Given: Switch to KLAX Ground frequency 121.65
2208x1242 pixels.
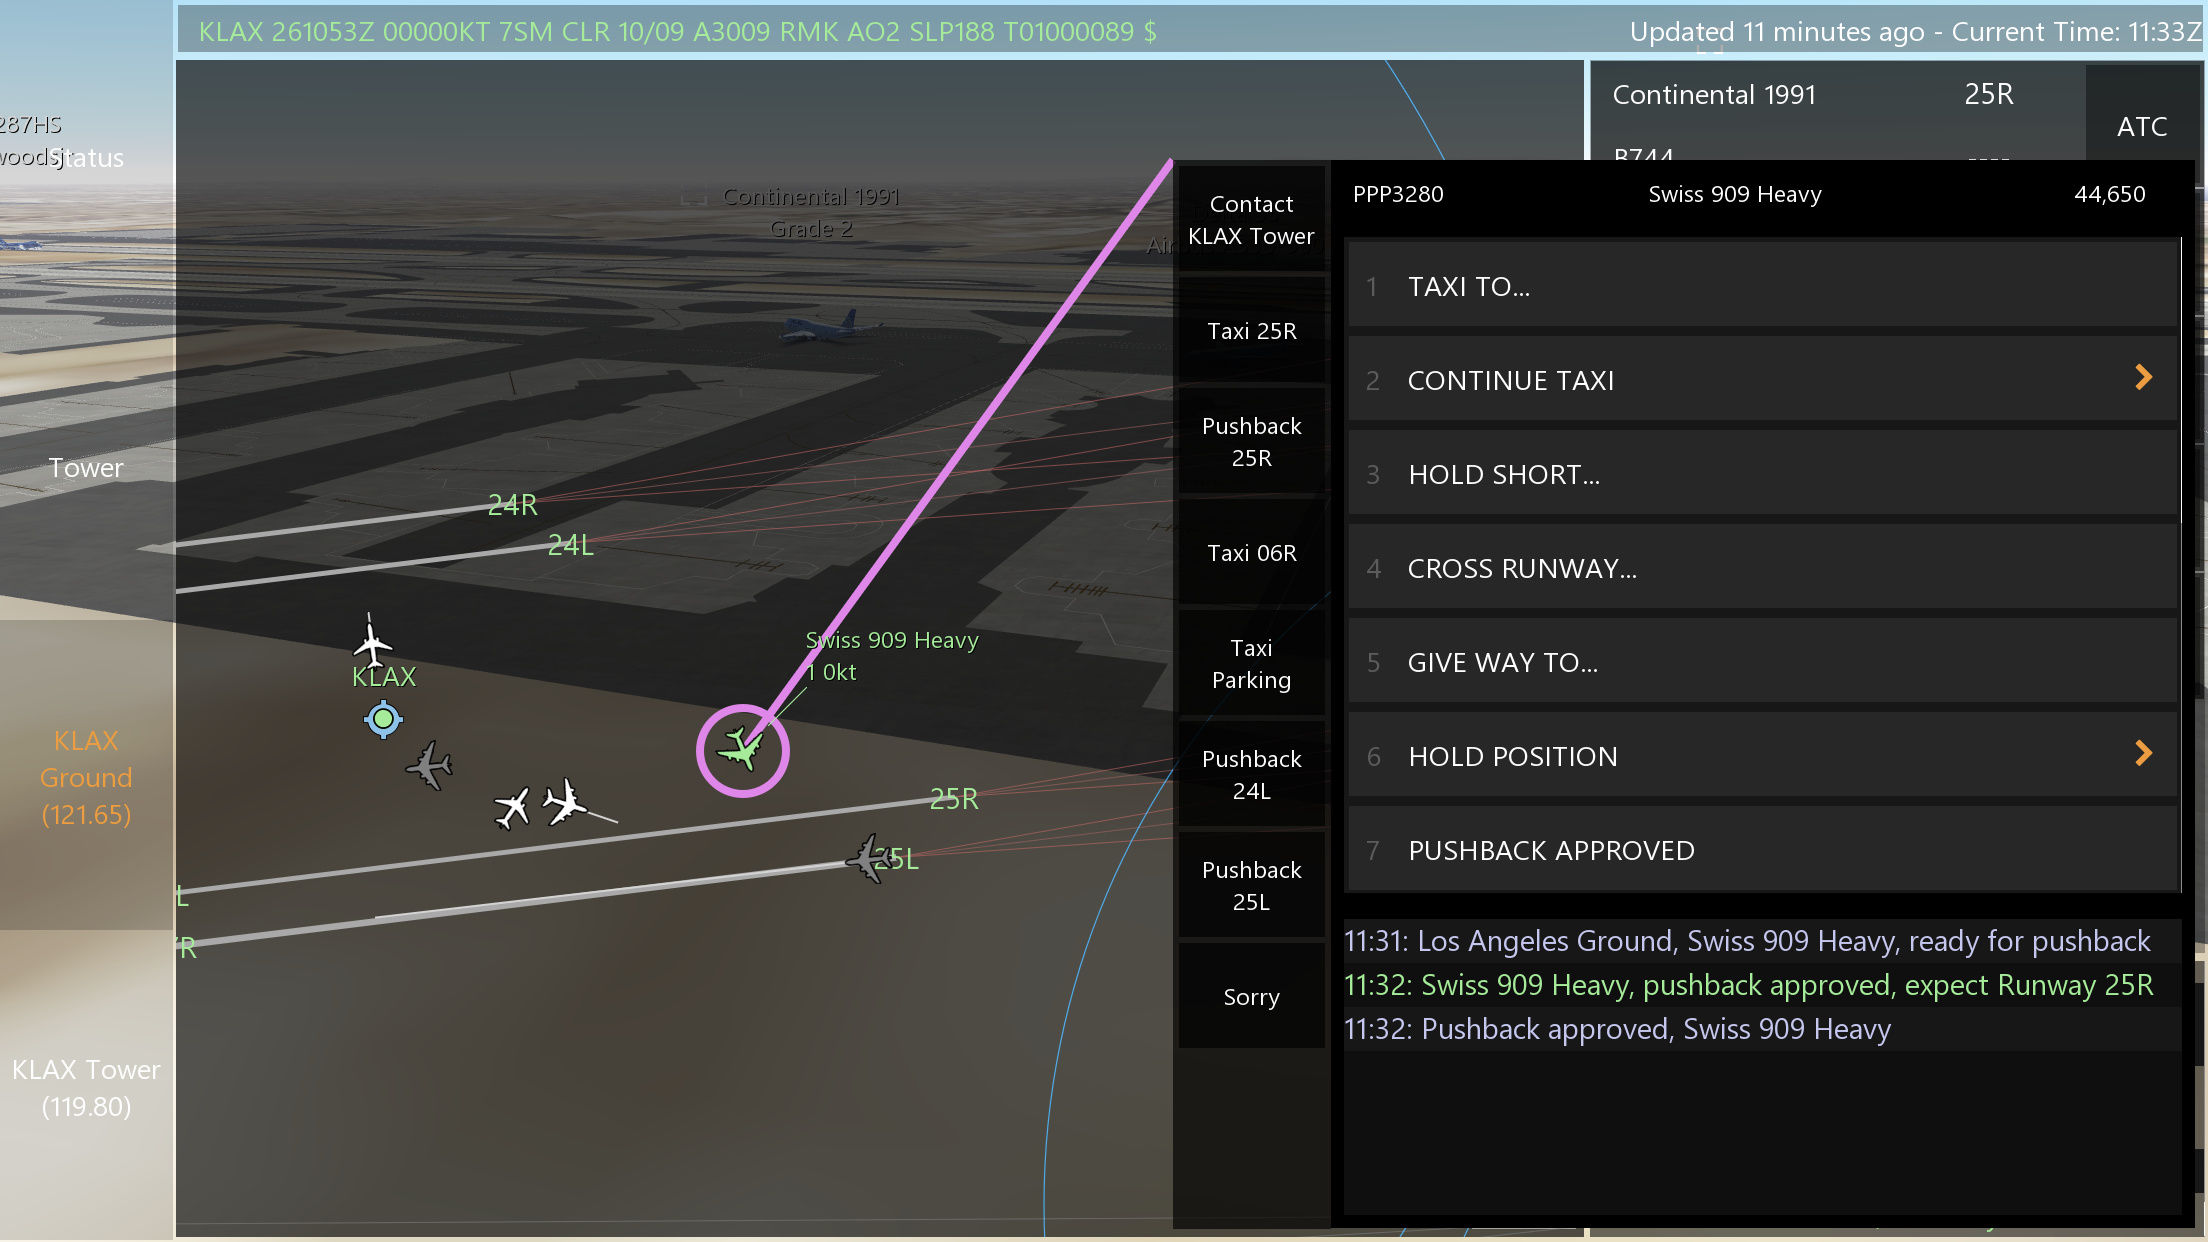Looking at the screenshot, I should 86,777.
